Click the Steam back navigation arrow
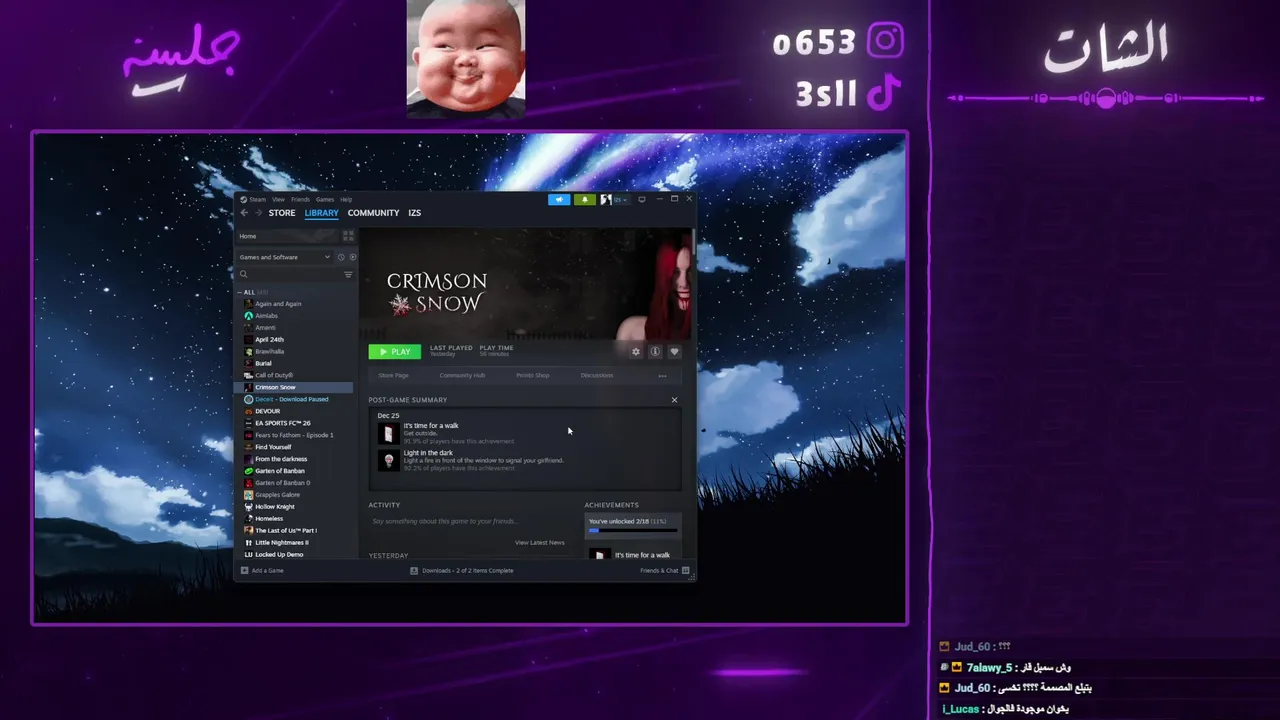 [244, 213]
